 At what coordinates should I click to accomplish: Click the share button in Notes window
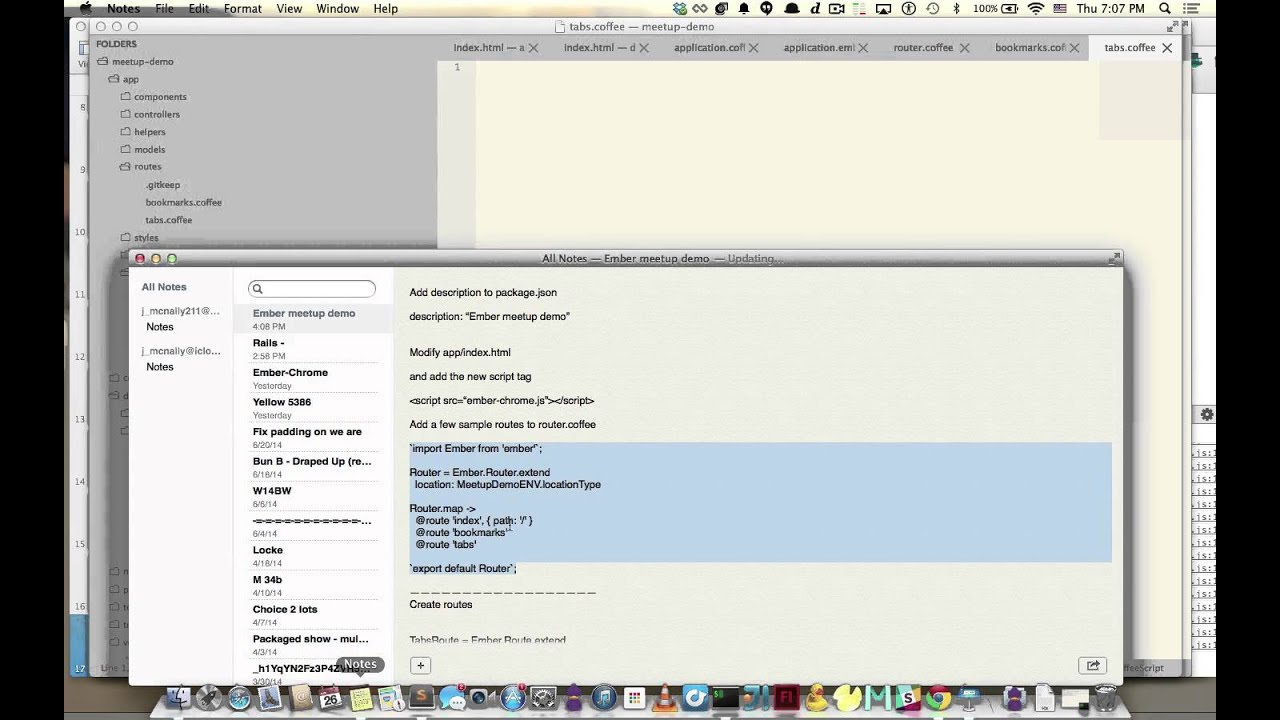pyautogui.click(x=1092, y=665)
